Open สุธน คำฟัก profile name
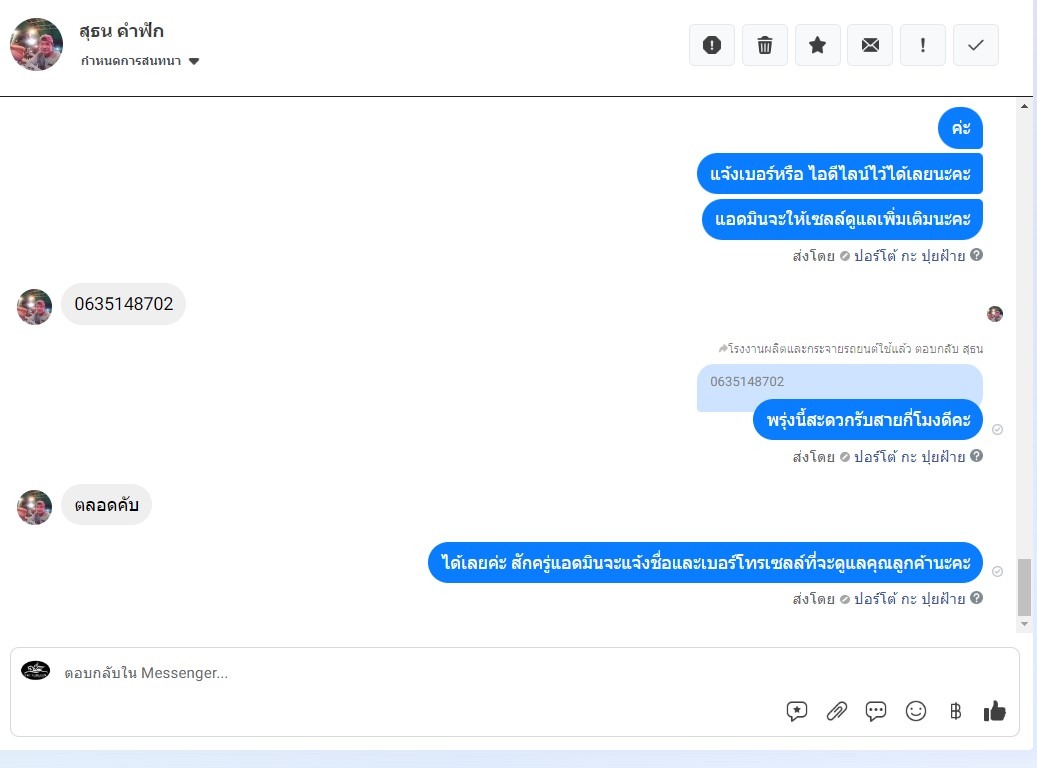The width and height of the screenshot is (1037, 768). tap(121, 31)
